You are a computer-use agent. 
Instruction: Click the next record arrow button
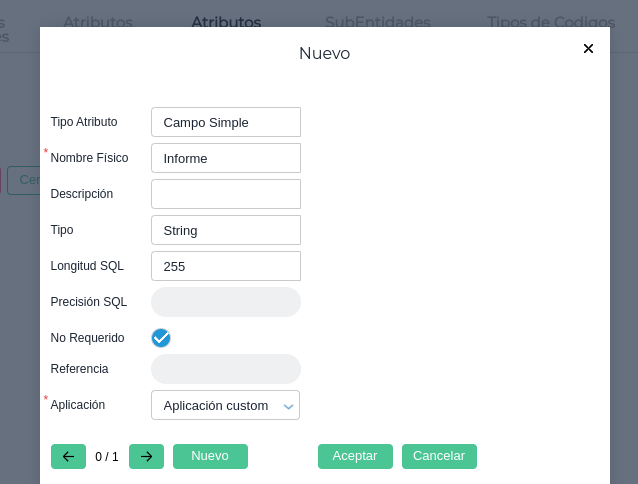click(146, 456)
